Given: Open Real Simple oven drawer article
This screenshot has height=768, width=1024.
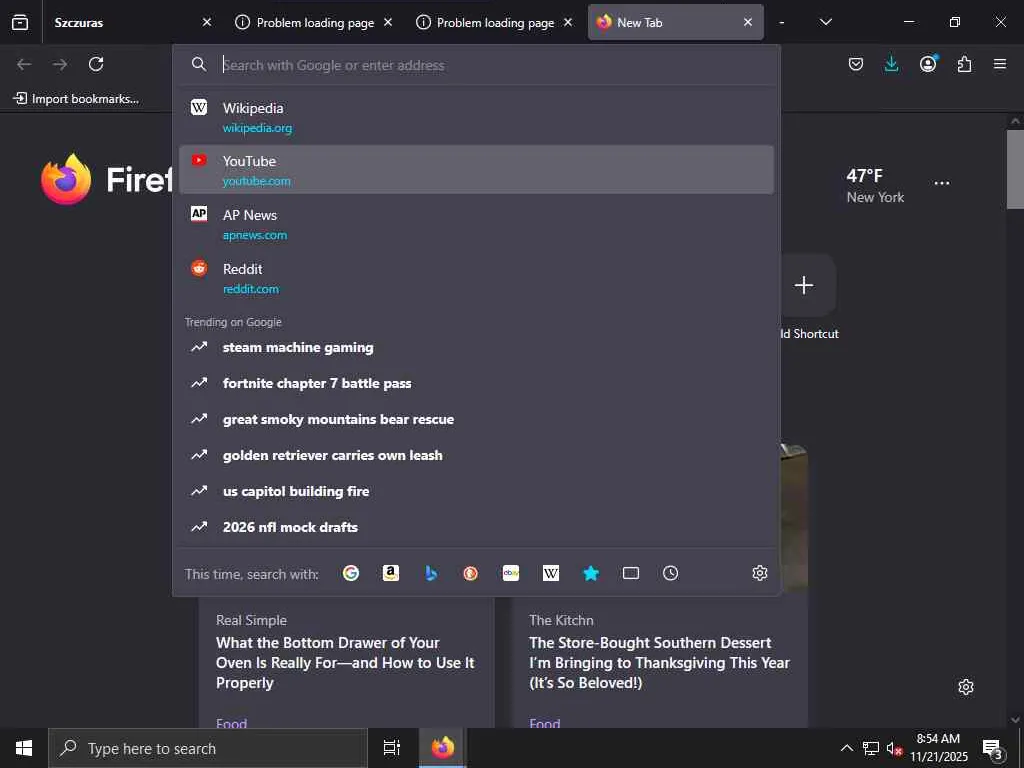Looking at the screenshot, I should click(x=345, y=663).
